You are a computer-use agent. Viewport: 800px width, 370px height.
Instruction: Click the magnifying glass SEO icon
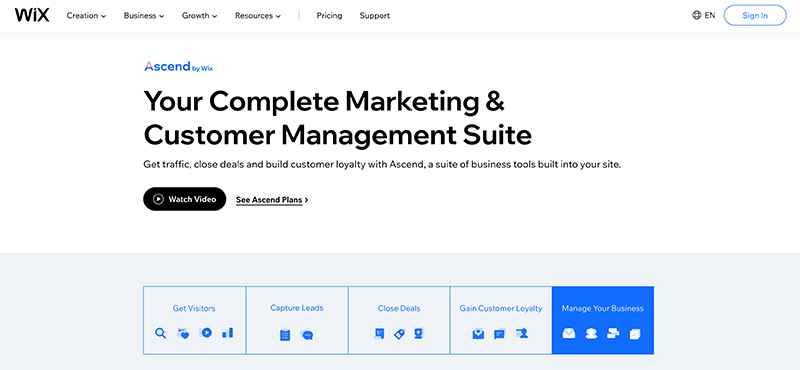click(x=161, y=334)
